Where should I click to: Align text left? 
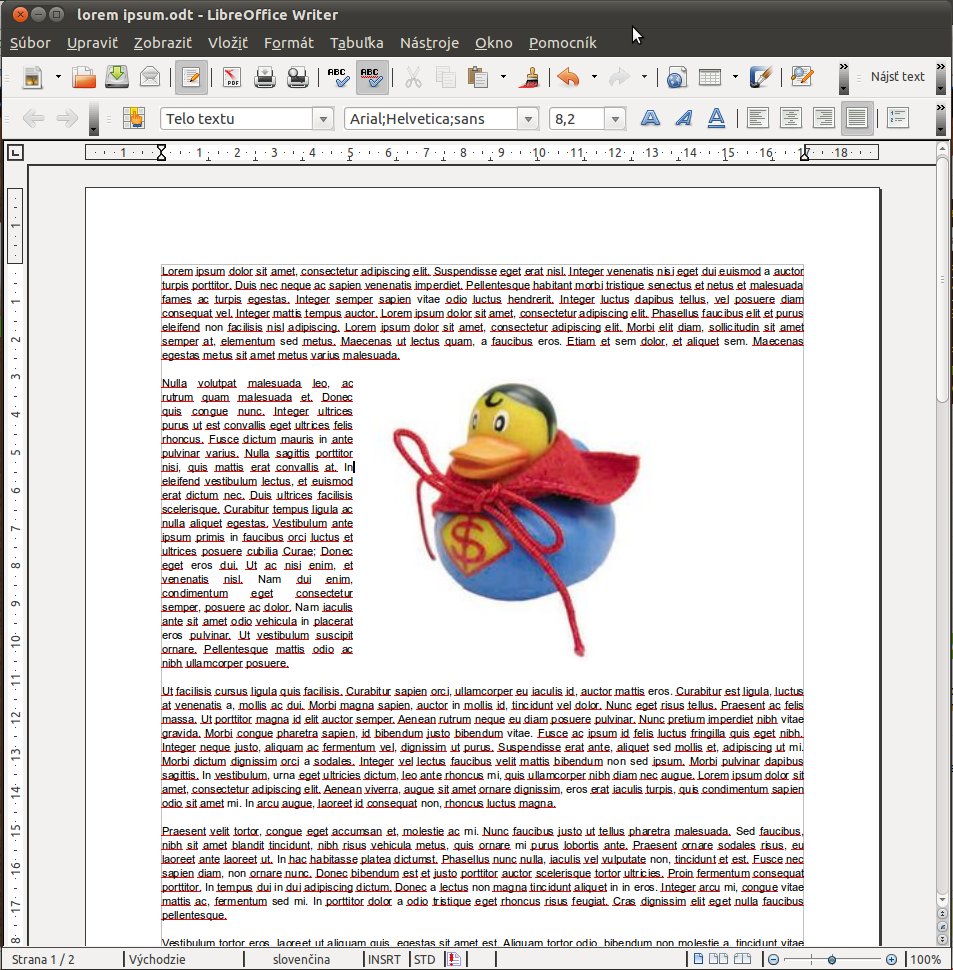tap(758, 118)
